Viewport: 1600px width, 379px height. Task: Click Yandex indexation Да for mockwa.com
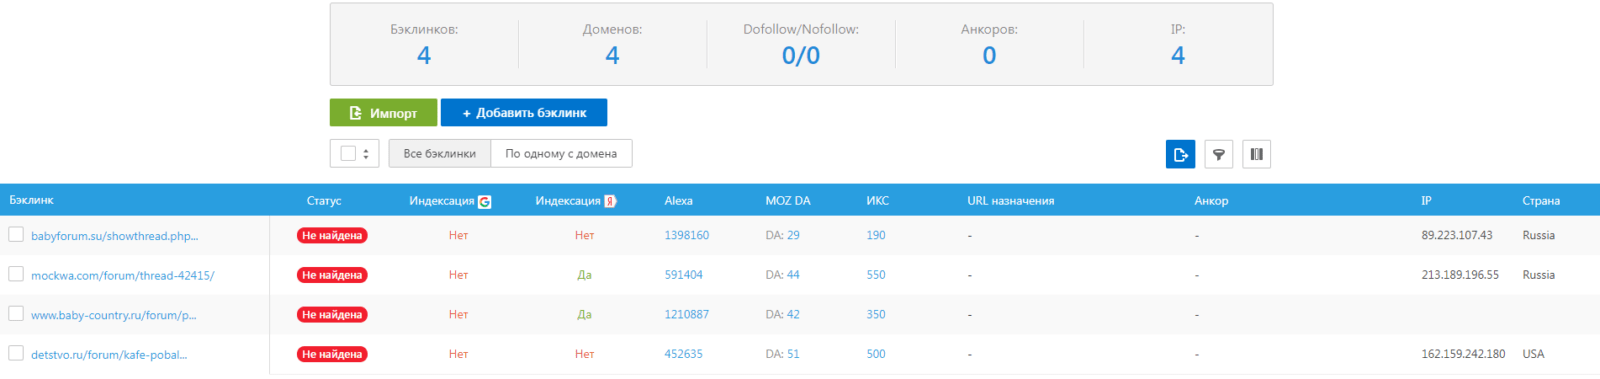click(584, 275)
